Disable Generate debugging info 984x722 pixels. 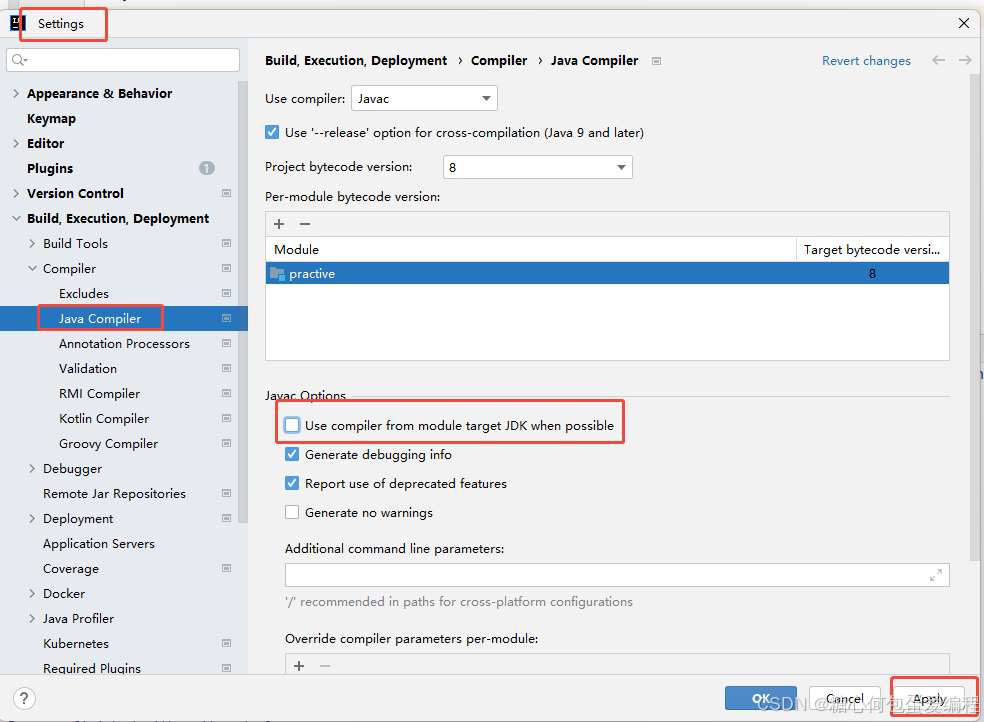pyautogui.click(x=292, y=454)
